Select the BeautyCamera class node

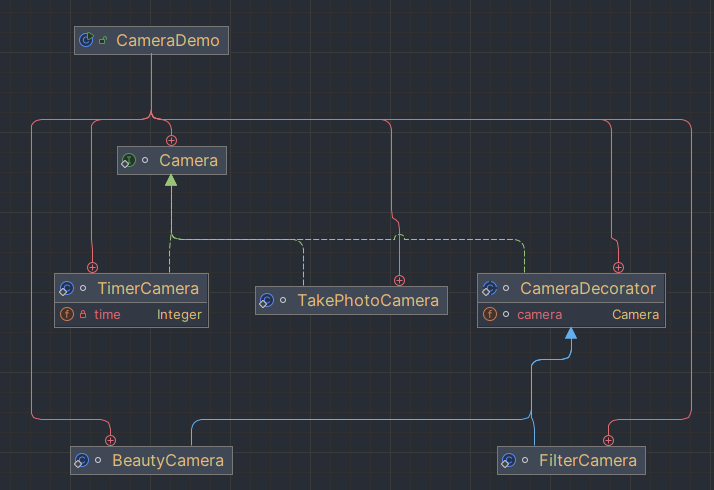pos(151,460)
